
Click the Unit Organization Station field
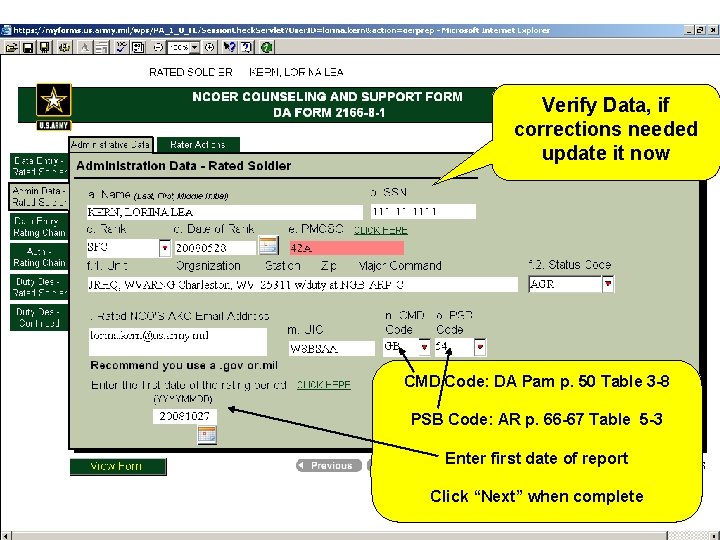[x=302, y=285]
